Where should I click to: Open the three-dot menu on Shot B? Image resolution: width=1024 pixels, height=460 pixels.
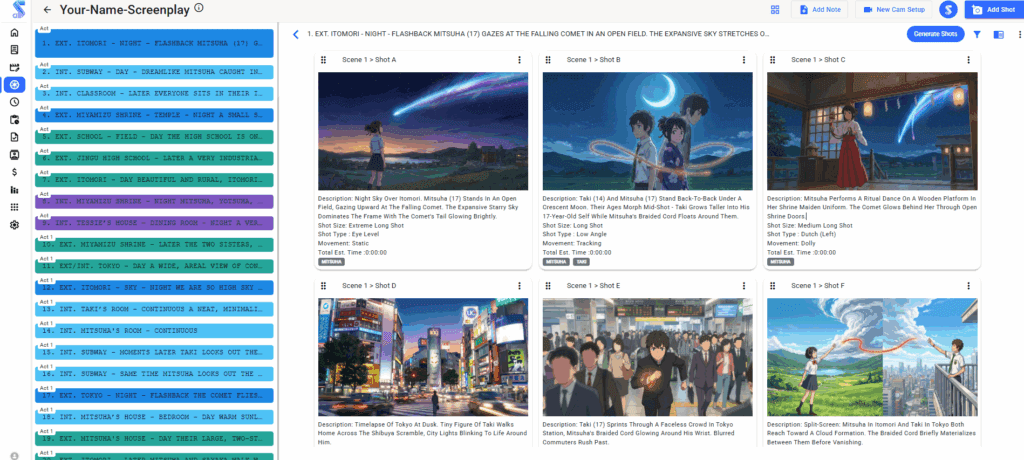tap(744, 60)
